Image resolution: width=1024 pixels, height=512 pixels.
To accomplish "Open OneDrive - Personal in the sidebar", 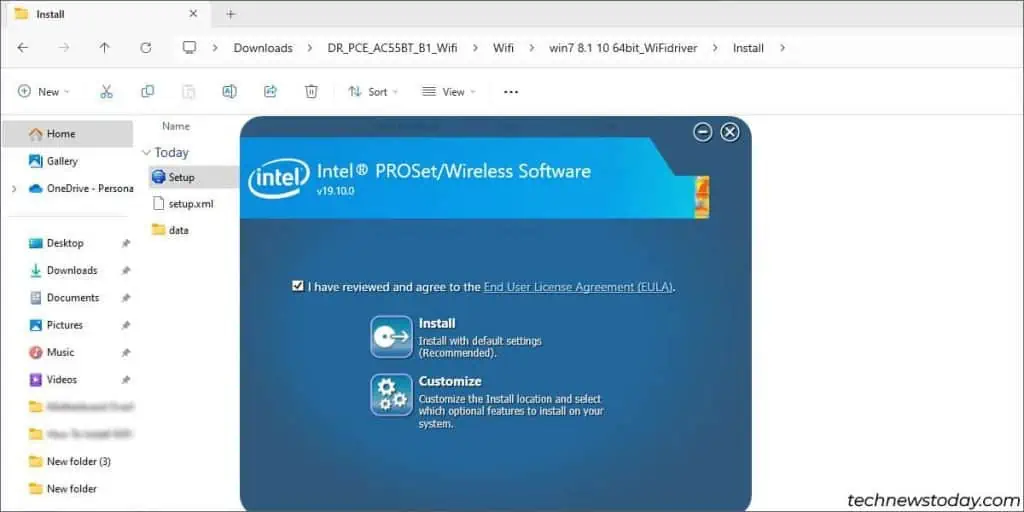I will click(x=81, y=189).
